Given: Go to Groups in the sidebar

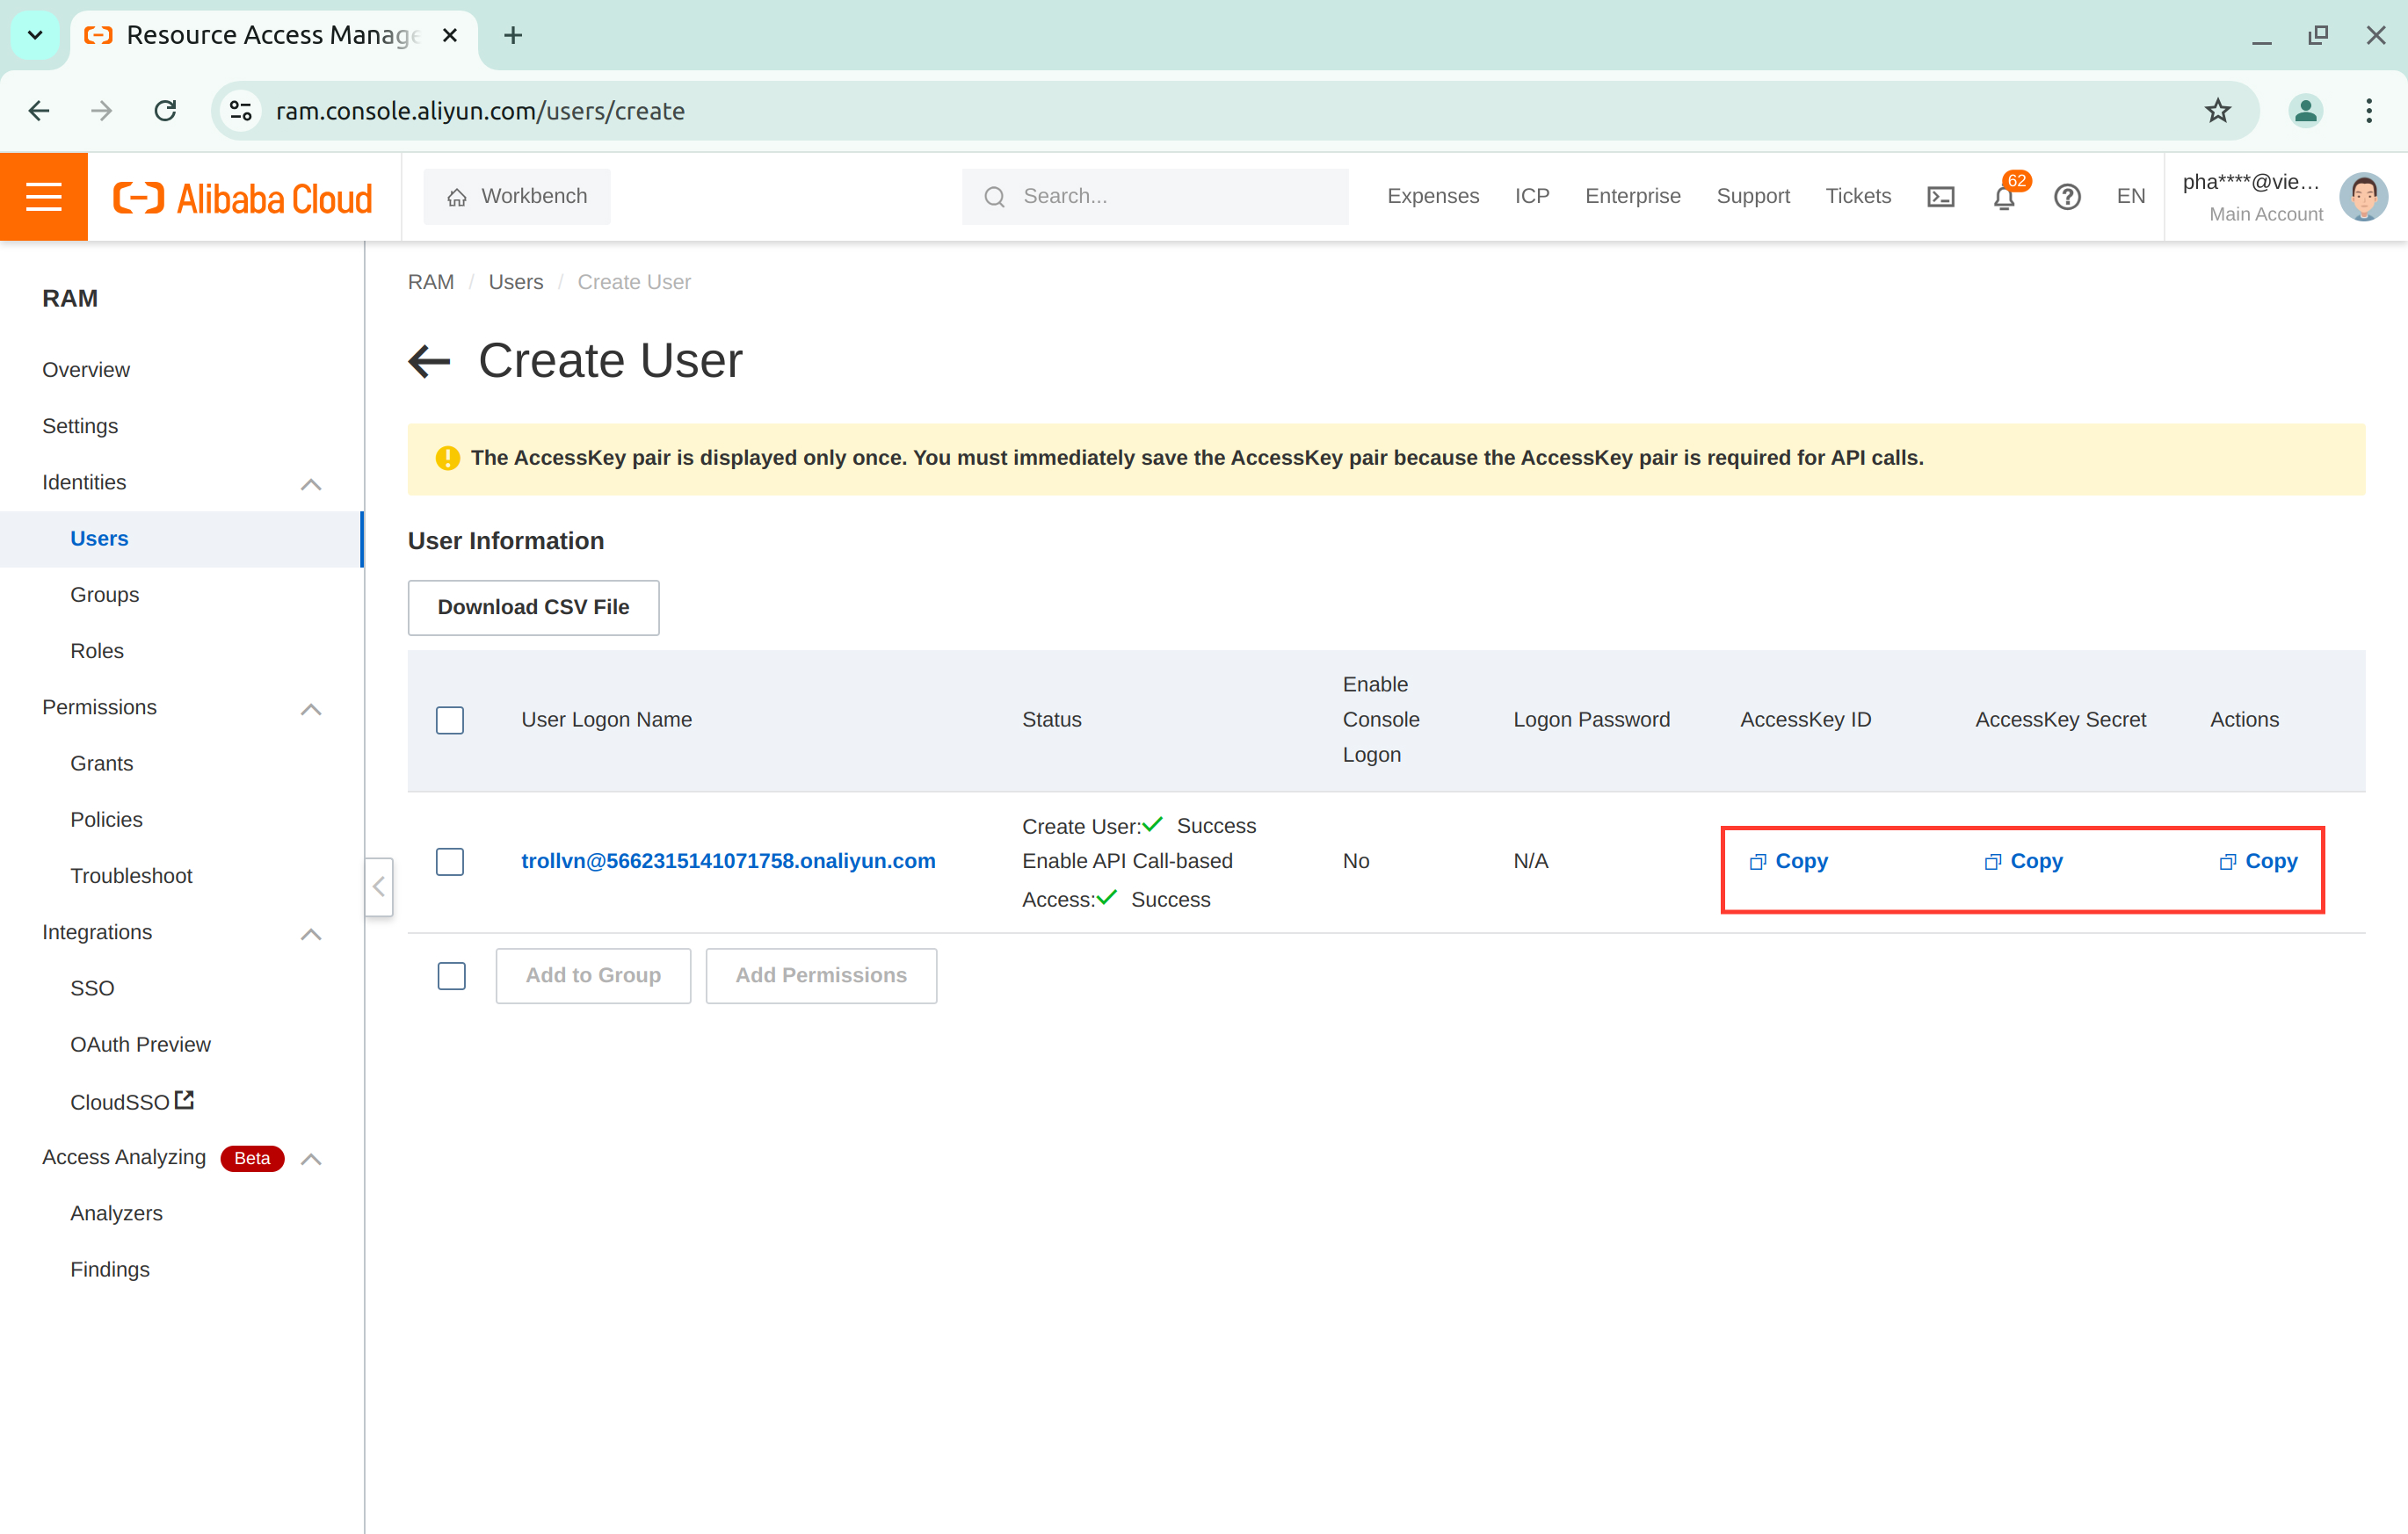Looking at the screenshot, I should click(x=105, y=595).
